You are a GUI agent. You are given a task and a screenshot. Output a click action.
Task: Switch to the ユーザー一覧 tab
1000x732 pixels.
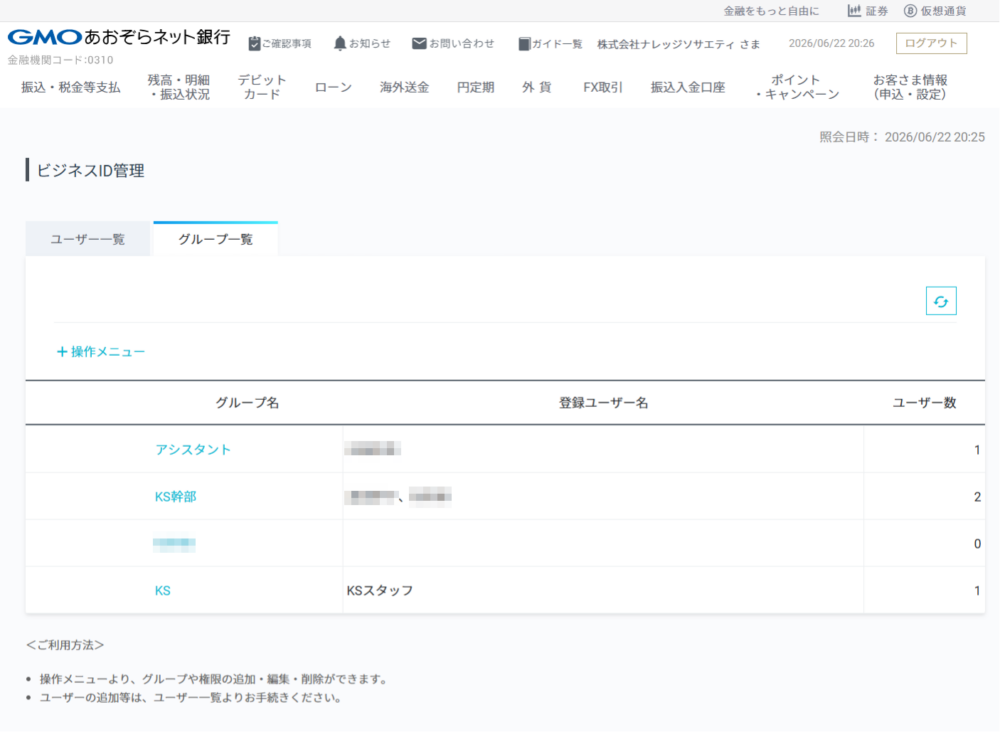pyautogui.click(x=88, y=239)
